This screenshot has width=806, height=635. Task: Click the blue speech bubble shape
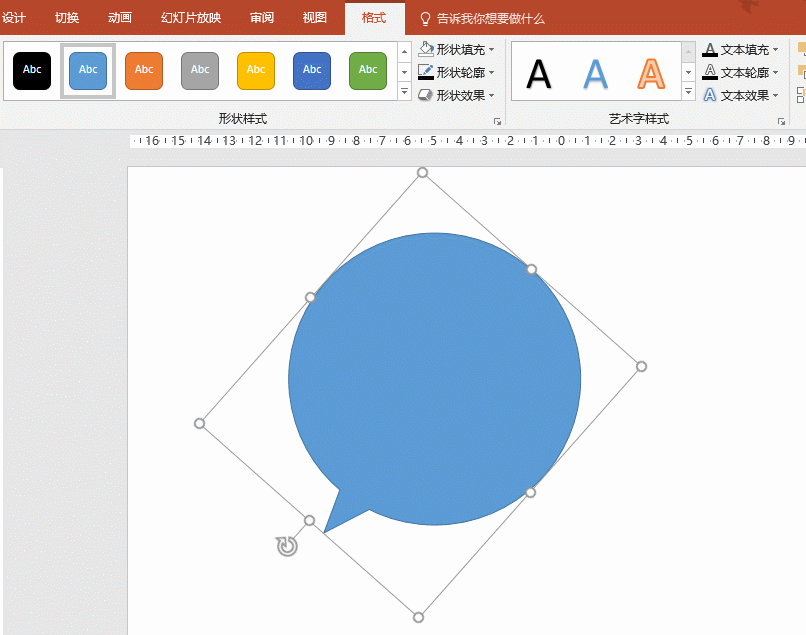tap(434, 379)
